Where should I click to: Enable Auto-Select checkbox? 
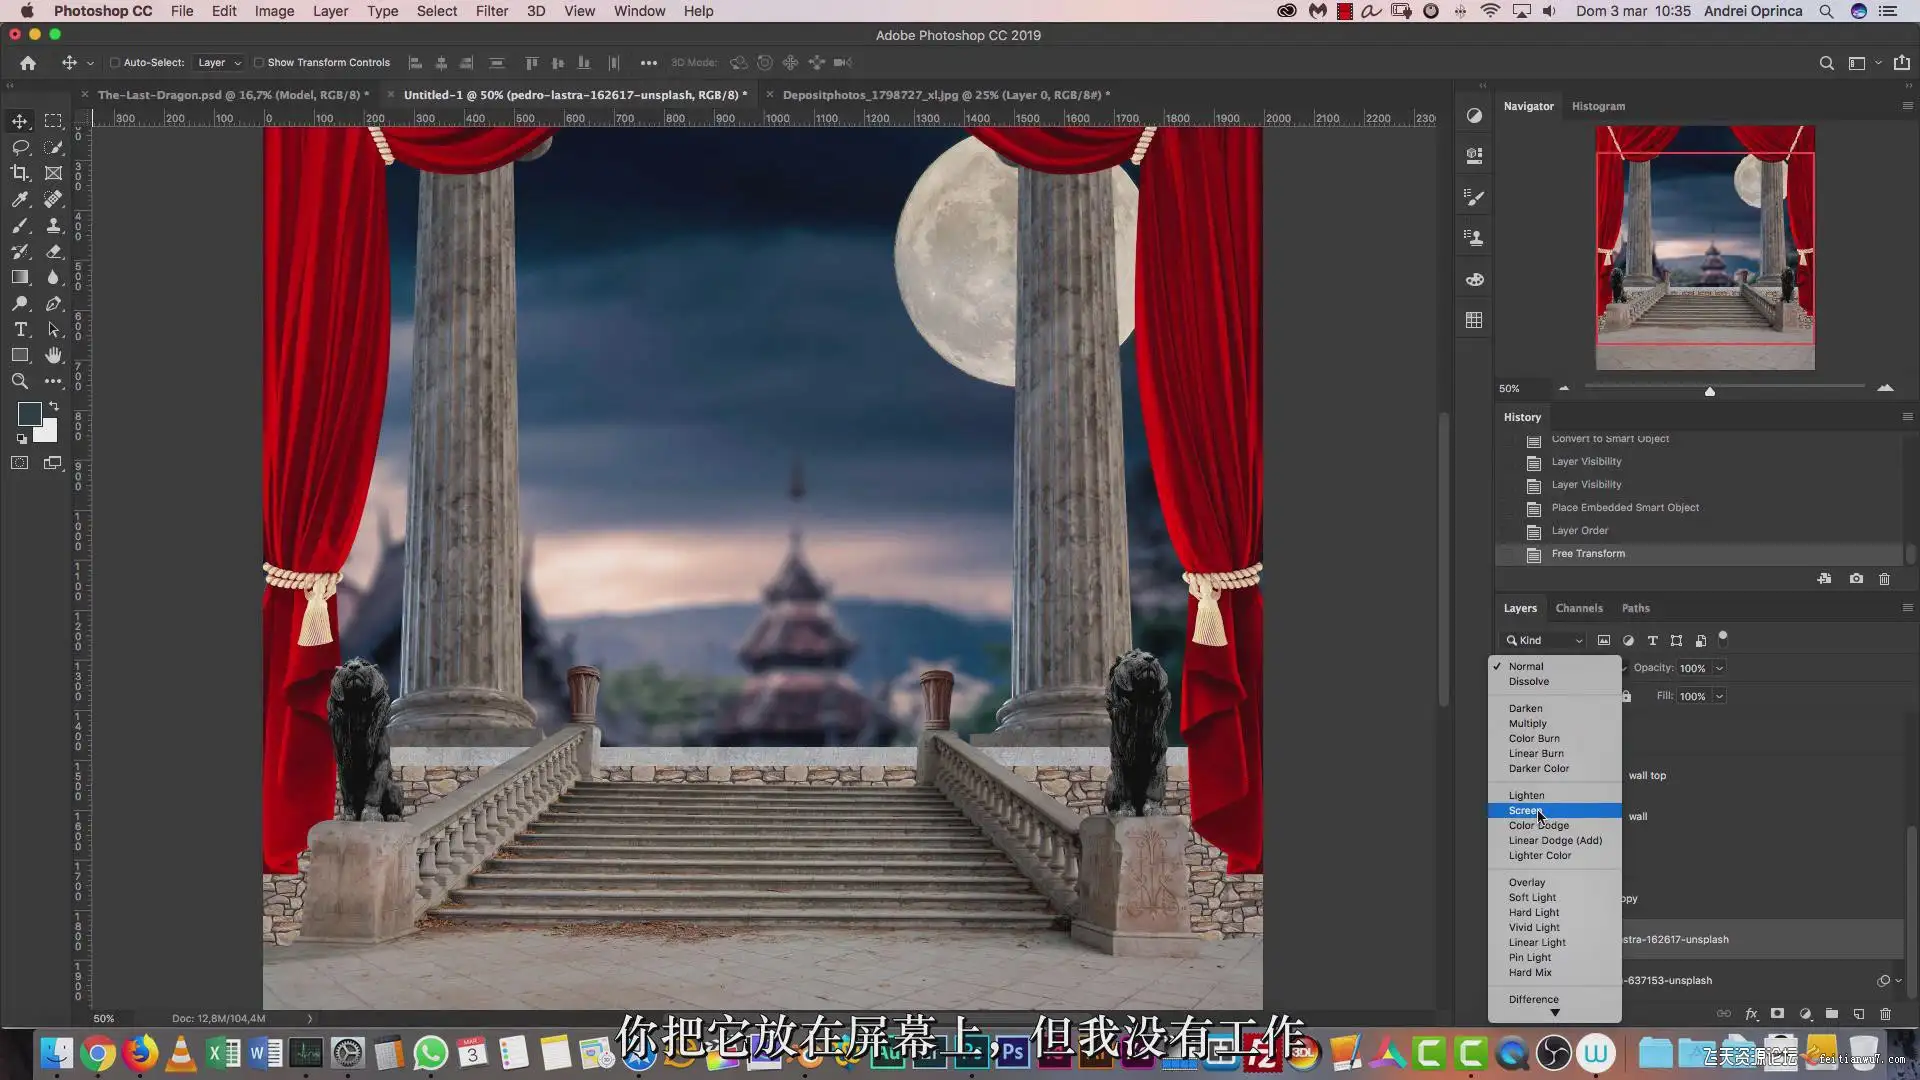click(x=115, y=63)
